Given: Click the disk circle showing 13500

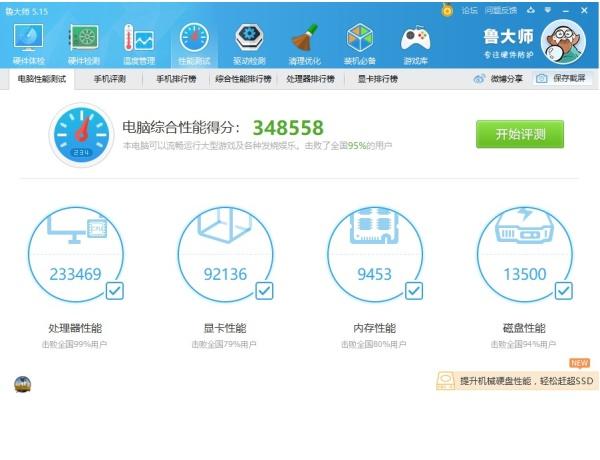Looking at the screenshot, I should click(x=525, y=254).
